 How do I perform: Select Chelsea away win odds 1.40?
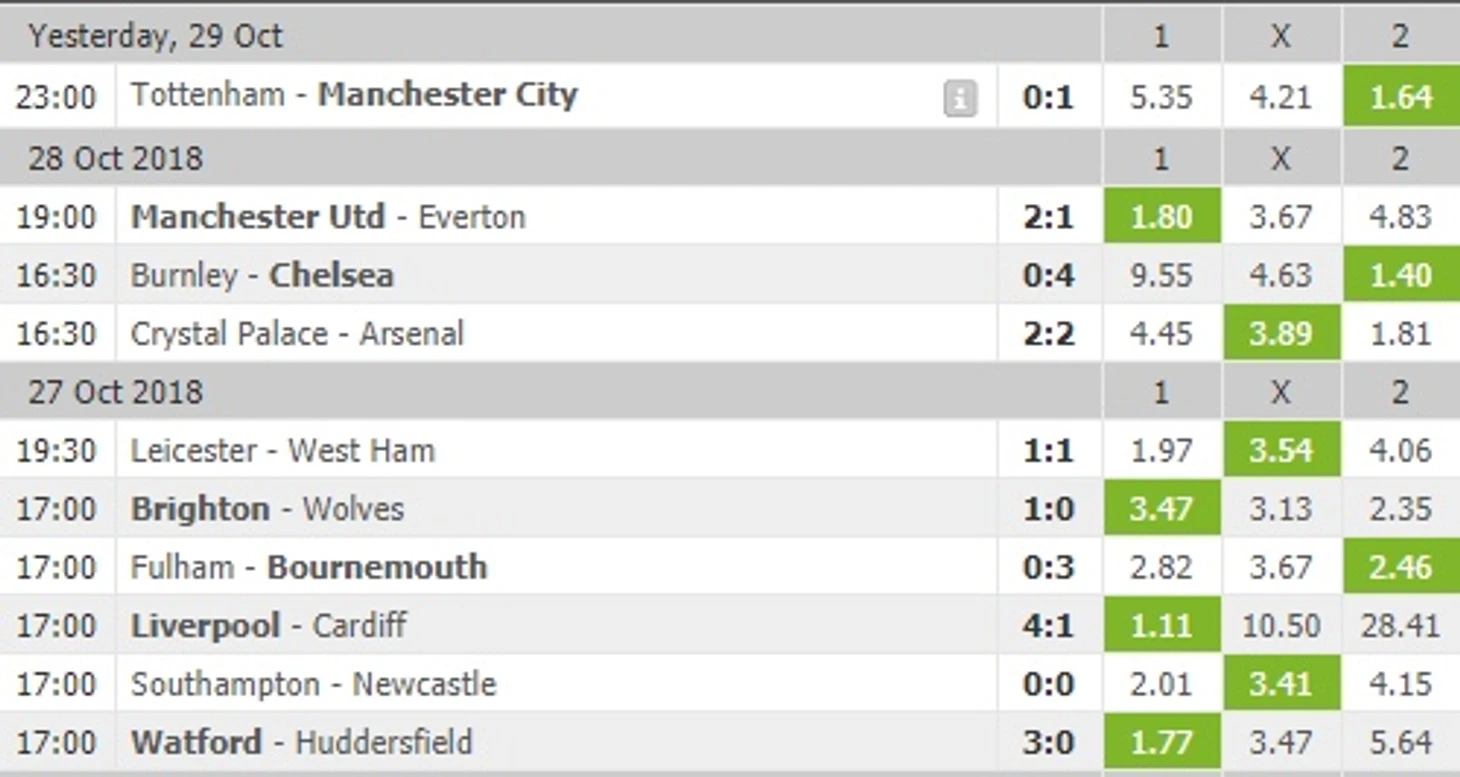(1400, 275)
